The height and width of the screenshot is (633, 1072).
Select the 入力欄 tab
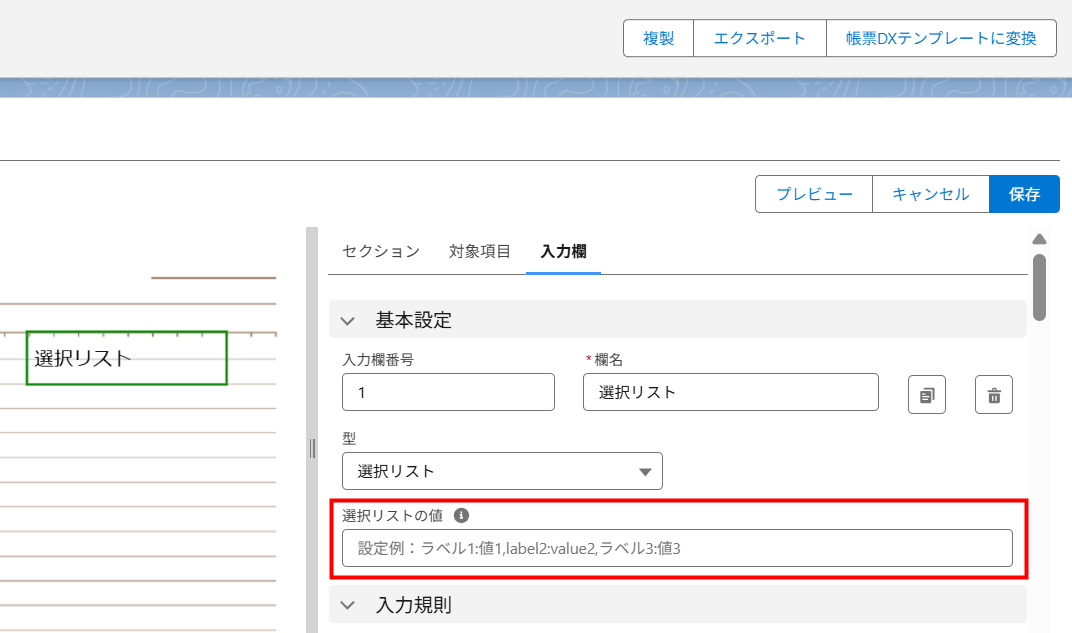point(564,252)
